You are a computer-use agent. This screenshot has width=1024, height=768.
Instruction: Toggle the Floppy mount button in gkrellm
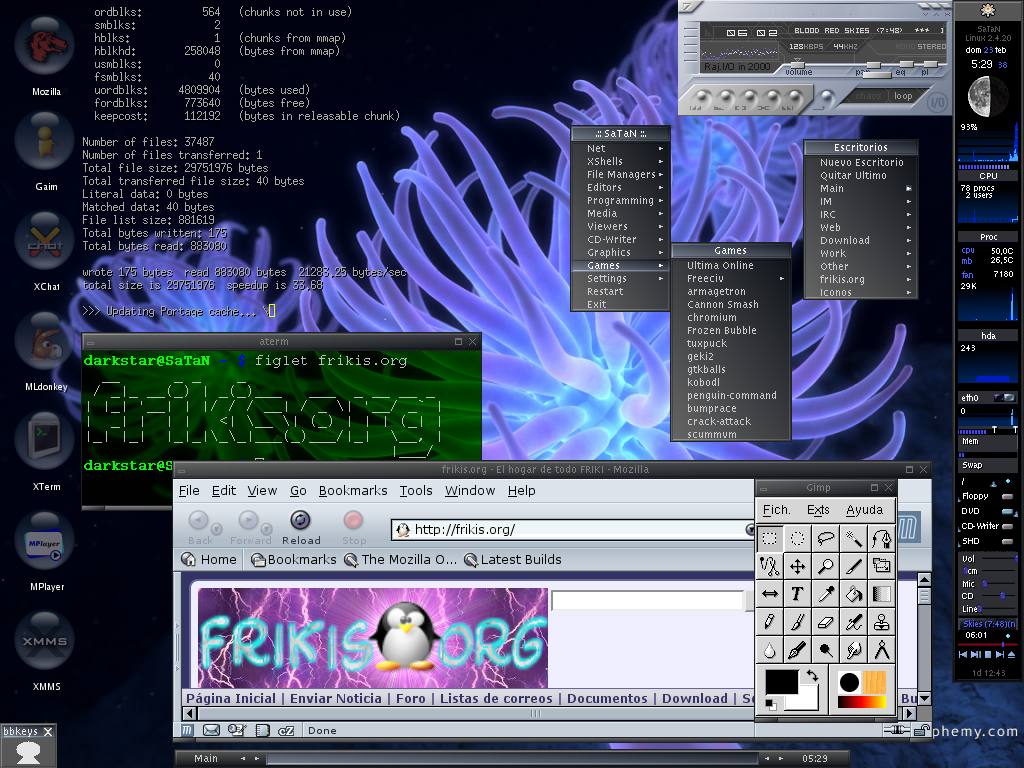pyautogui.click(x=1007, y=496)
